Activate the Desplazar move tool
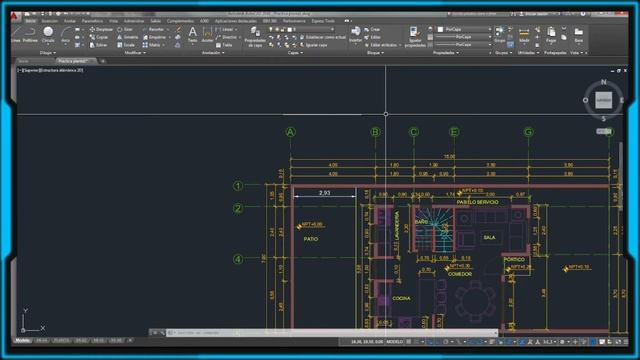This screenshot has height=360, width=640. (x=101, y=29)
